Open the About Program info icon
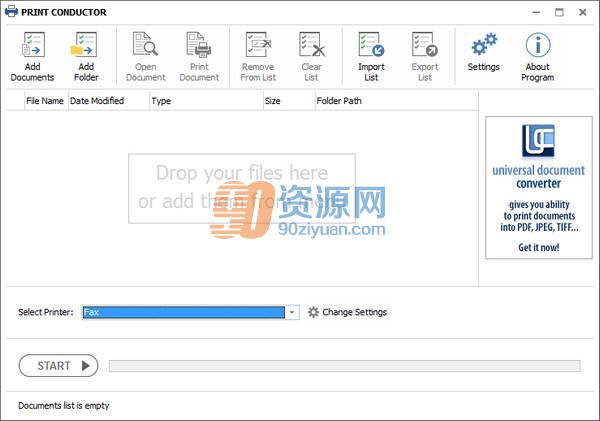This screenshot has height=421, width=600. click(x=538, y=45)
